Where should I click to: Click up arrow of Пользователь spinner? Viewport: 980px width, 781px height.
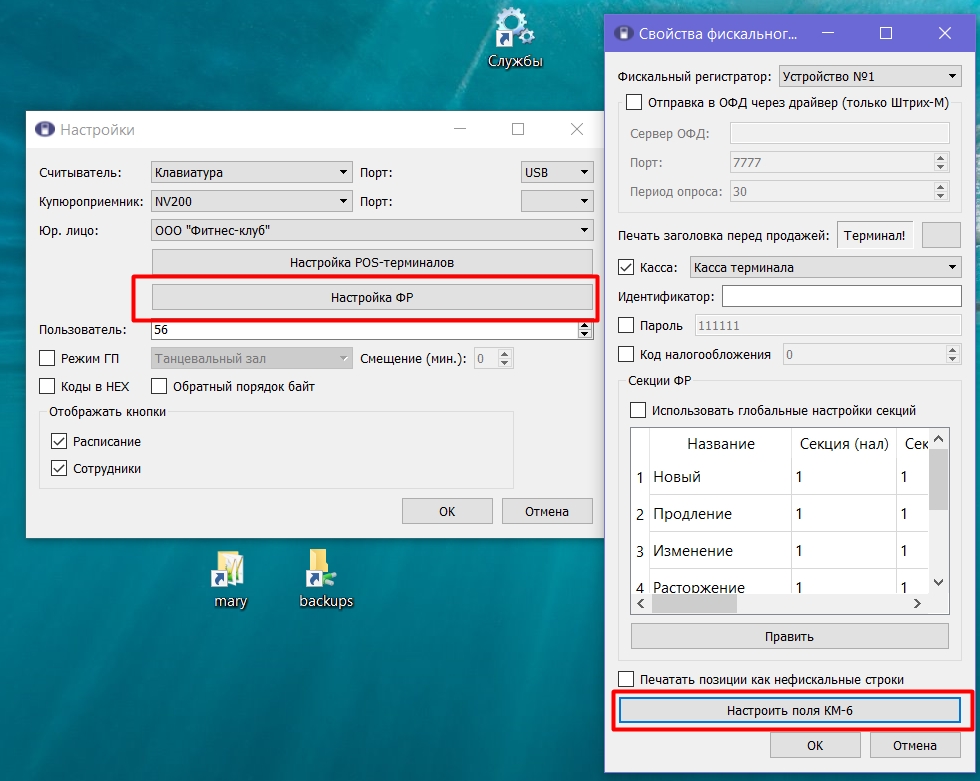click(x=584, y=326)
